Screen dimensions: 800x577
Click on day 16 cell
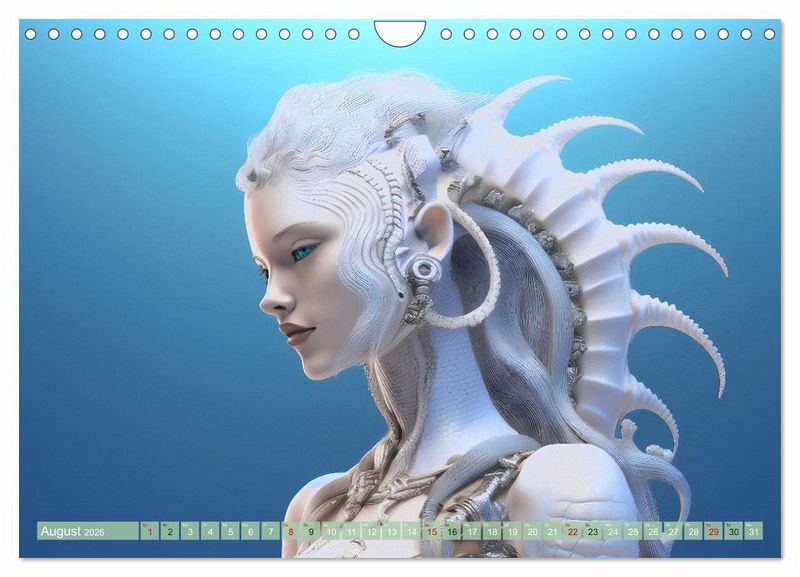[x=452, y=532]
